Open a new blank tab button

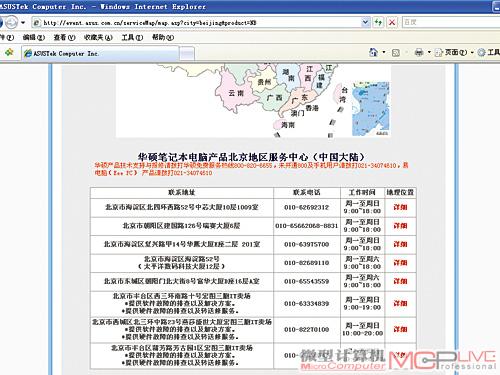(x=187, y=54)
